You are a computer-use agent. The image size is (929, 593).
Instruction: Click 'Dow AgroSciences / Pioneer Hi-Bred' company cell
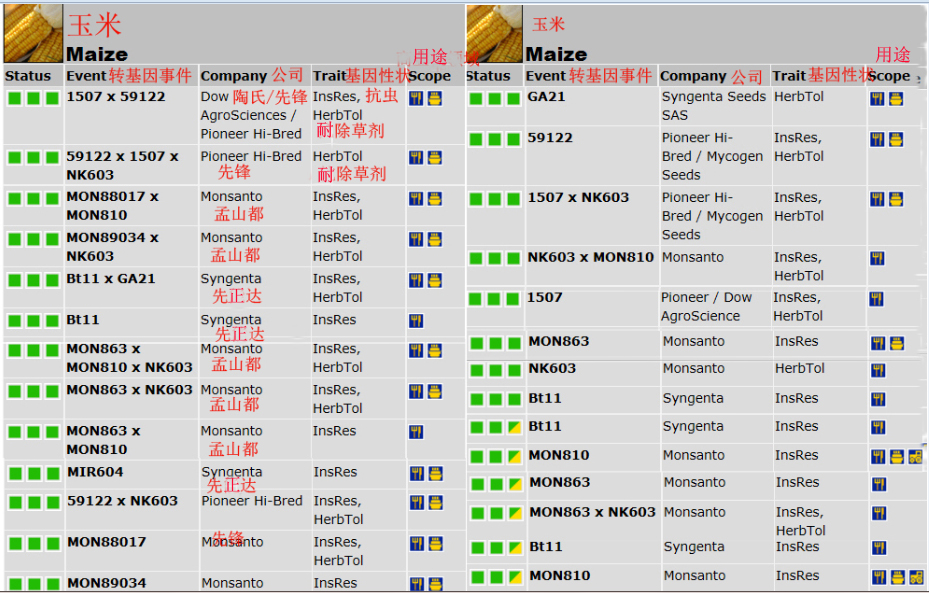(251, 116)
